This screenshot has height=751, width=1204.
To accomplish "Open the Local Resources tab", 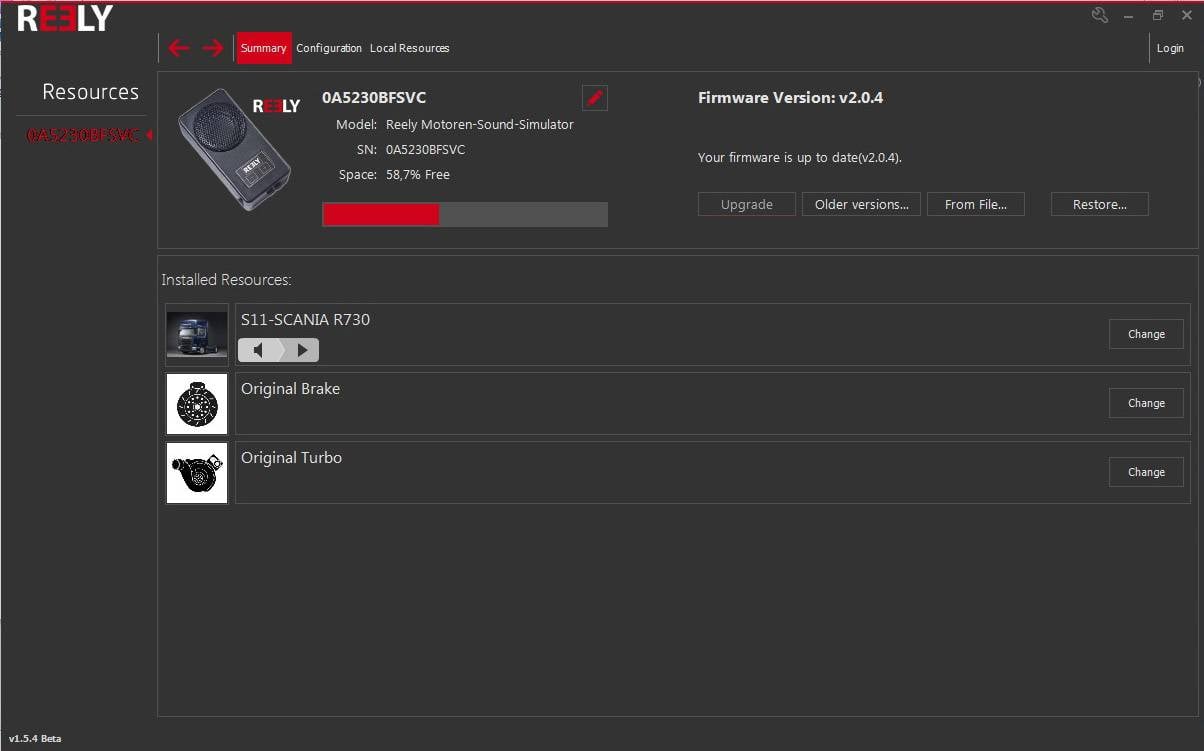I will [409, 47].
